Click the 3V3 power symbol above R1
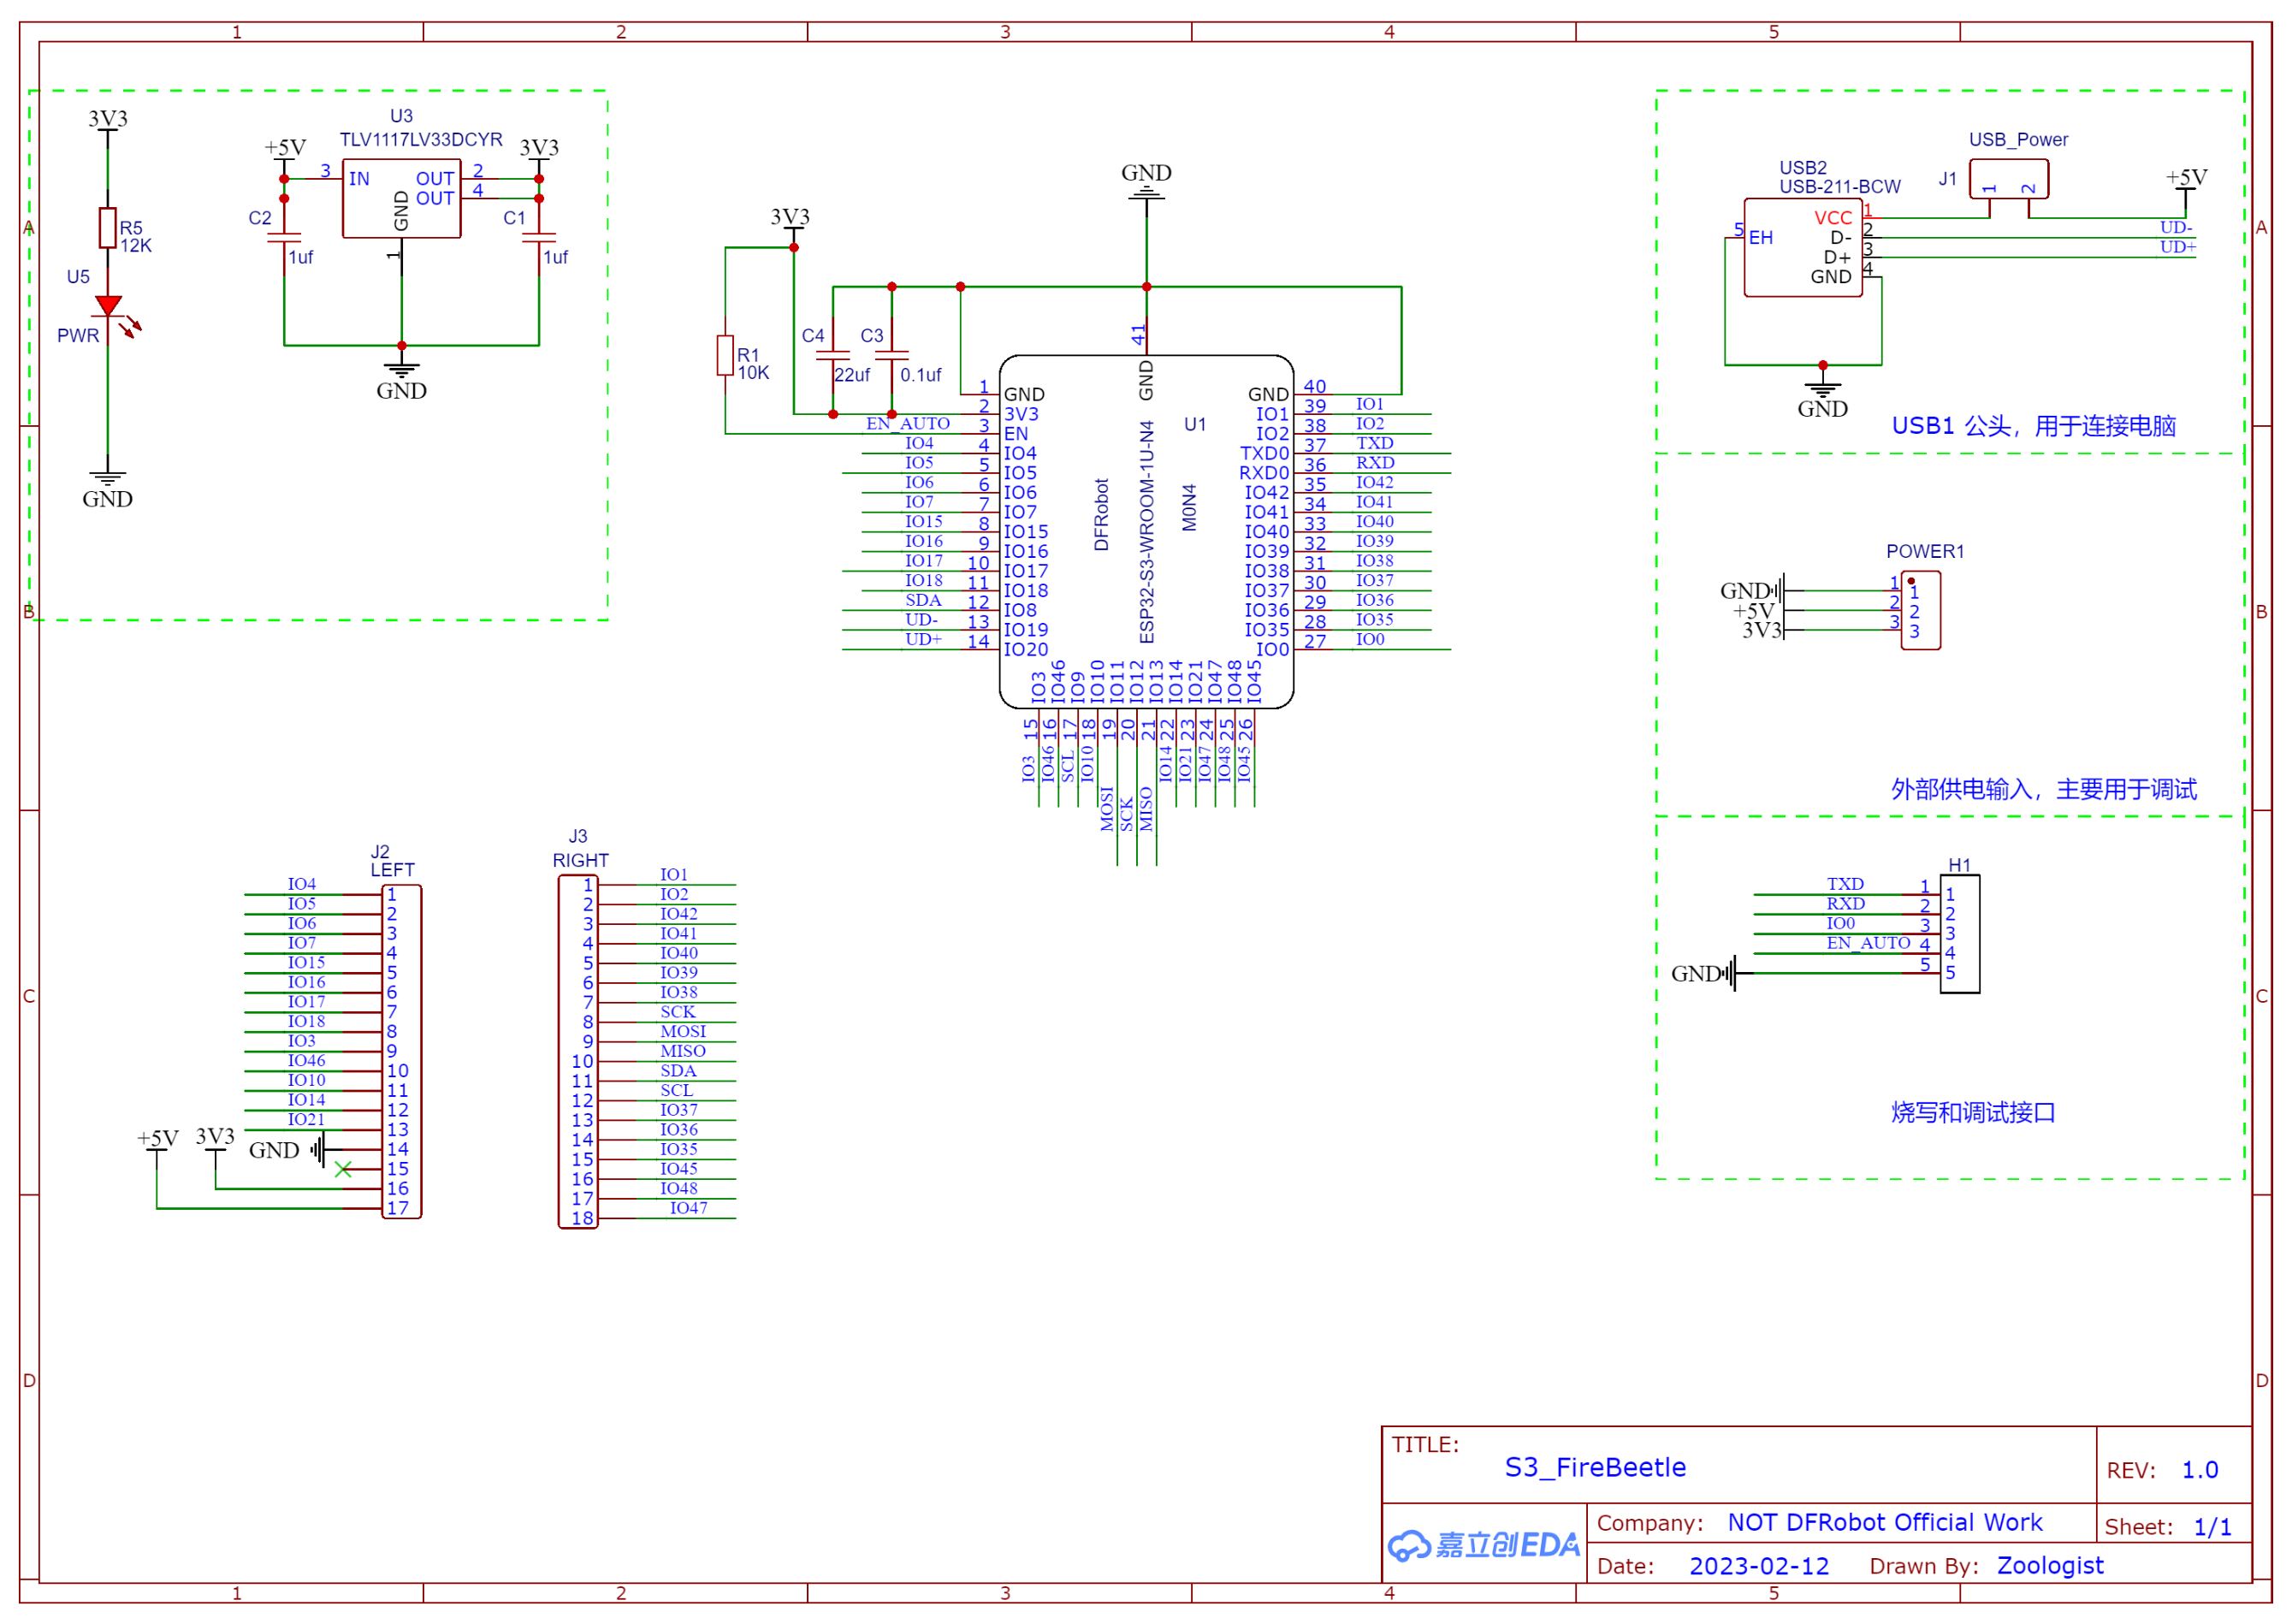2292x1624 pixels. point(792,222)
